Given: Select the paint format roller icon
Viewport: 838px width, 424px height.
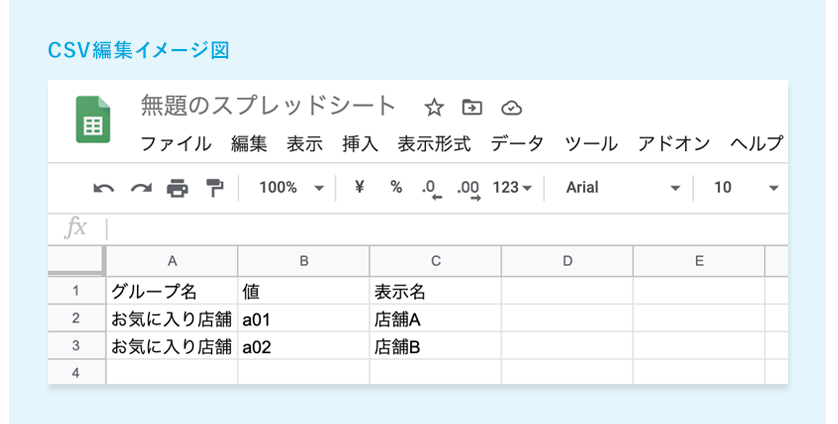Looking at the screenshot, I should point(215,188).
